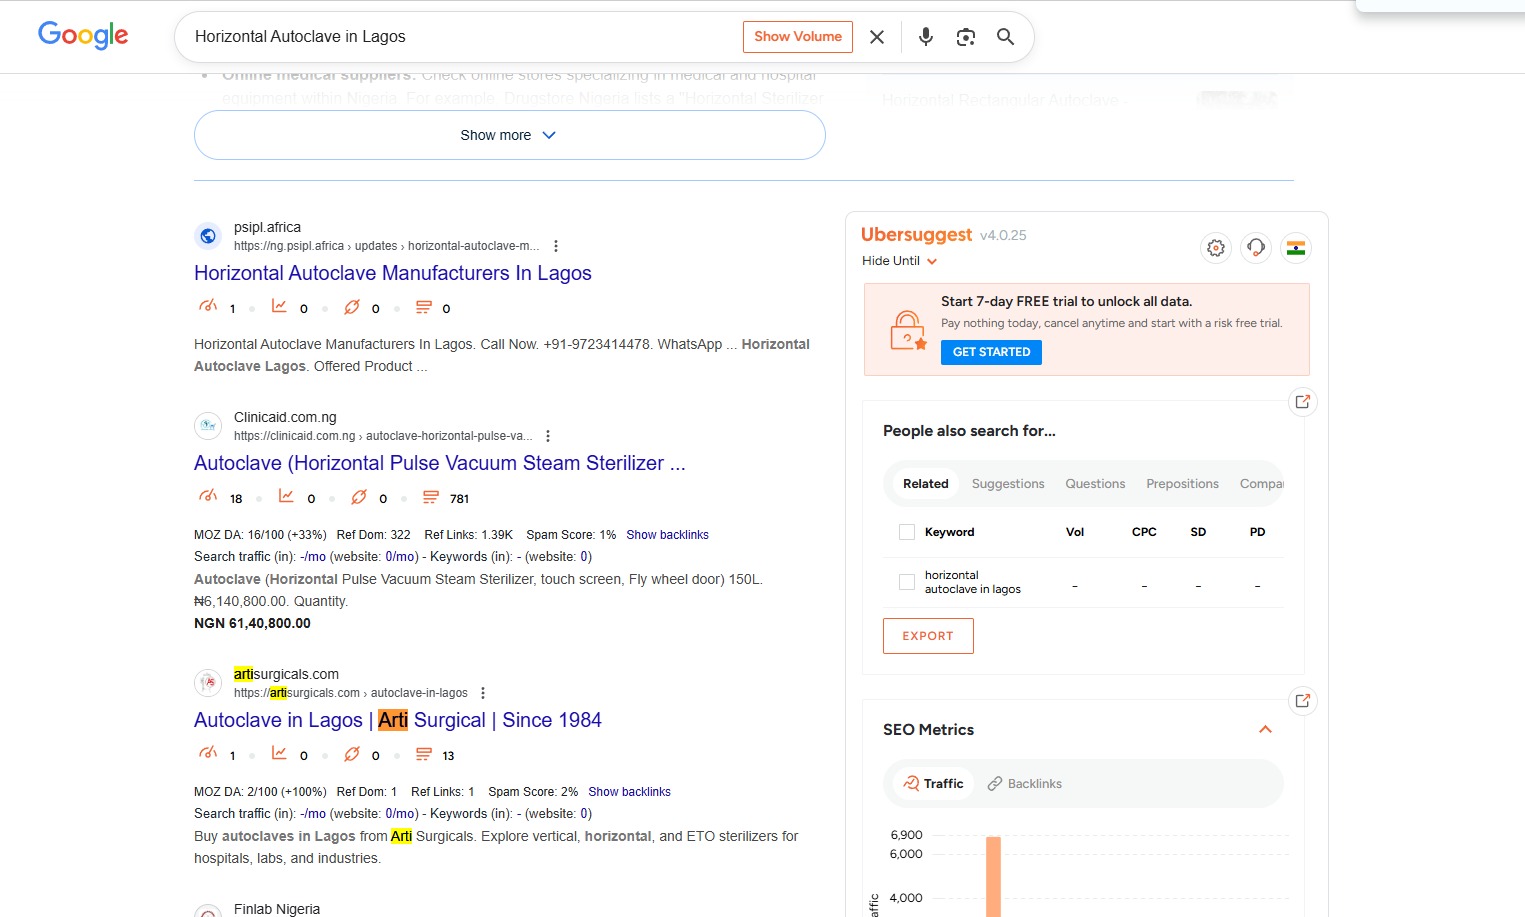Click the 'Spam Score: 2%' text

[533, 792]
